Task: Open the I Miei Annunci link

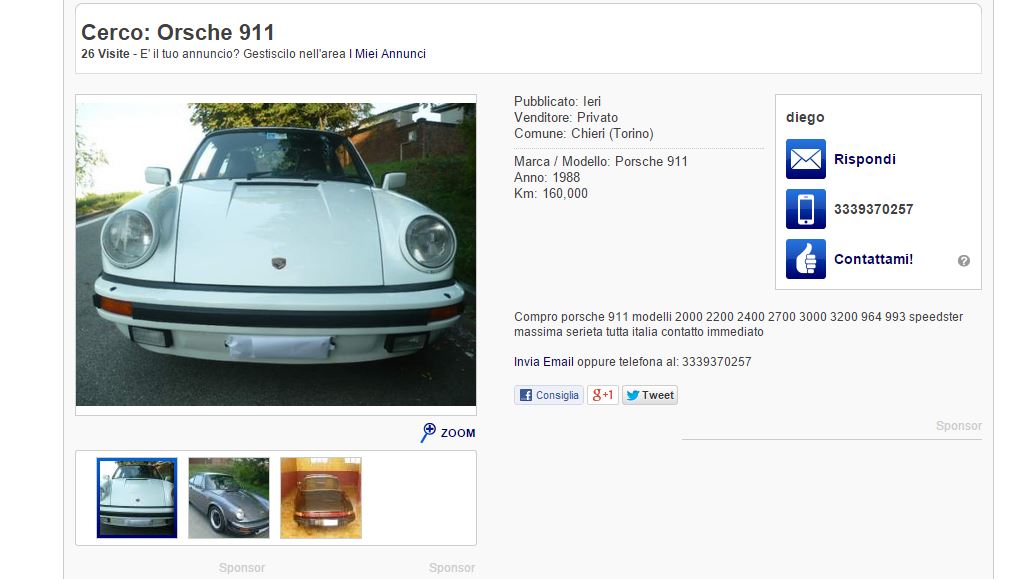Action: (387, 54)
